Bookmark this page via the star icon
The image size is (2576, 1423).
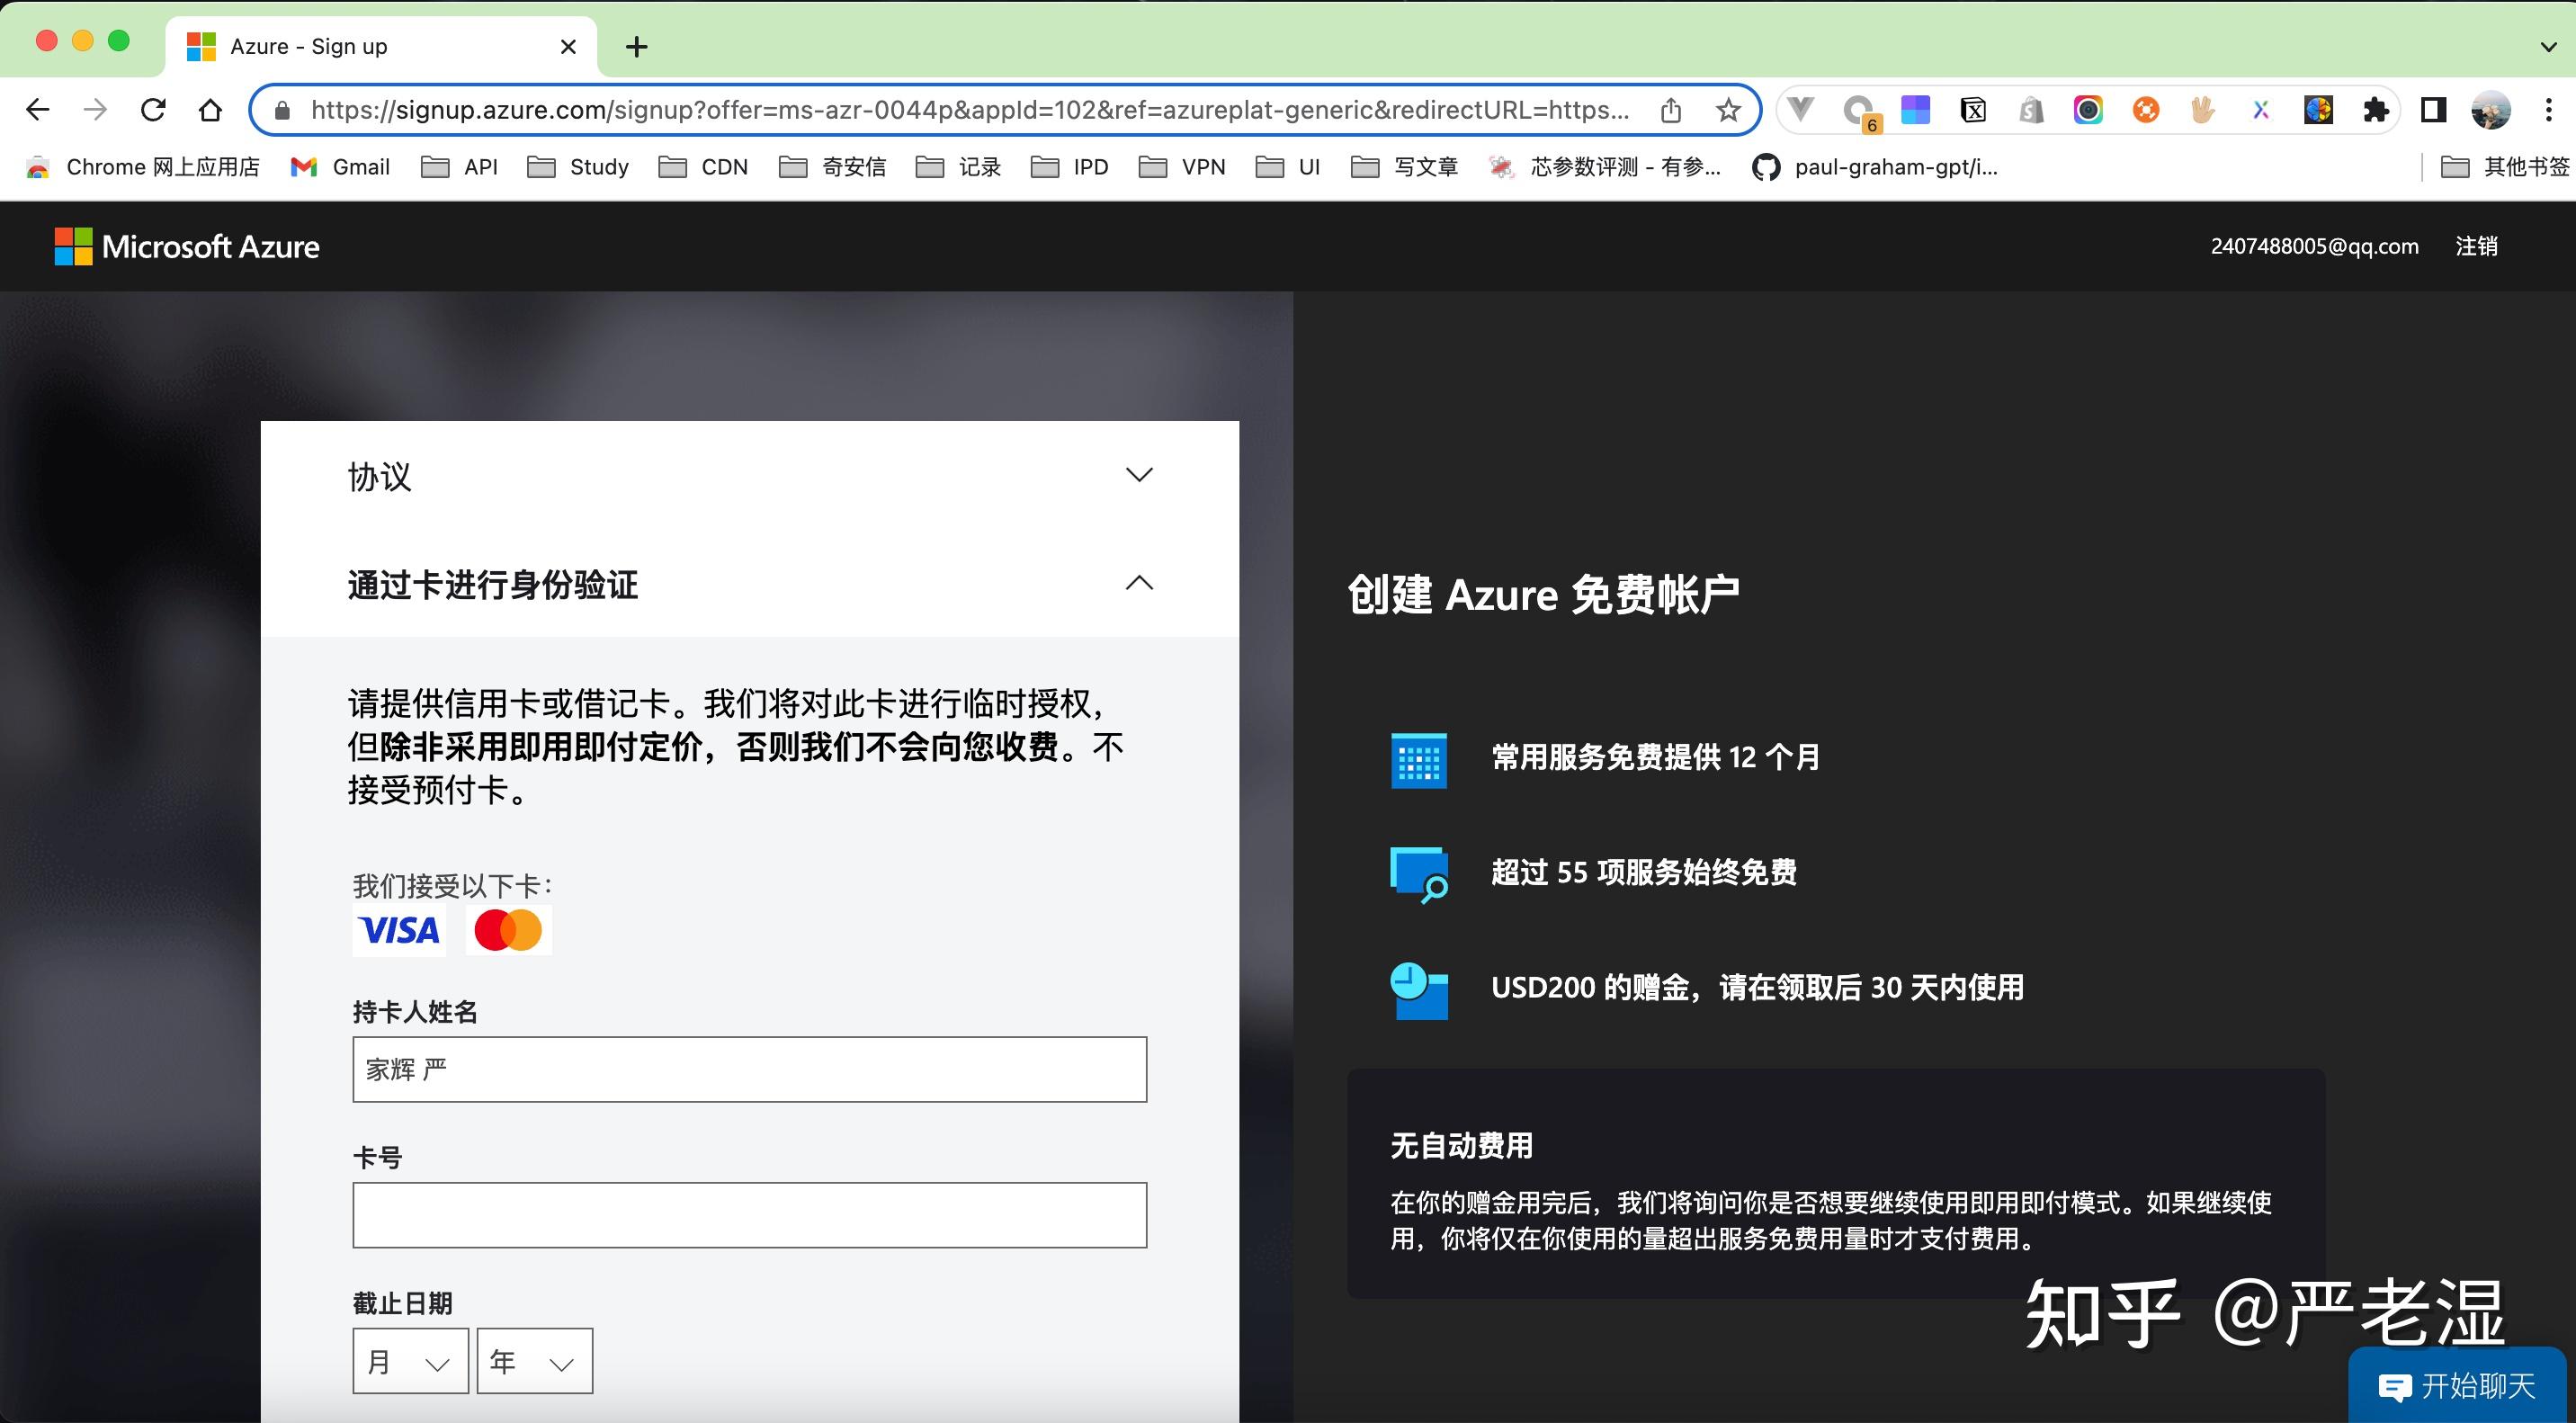click(x=1728, y=110)
